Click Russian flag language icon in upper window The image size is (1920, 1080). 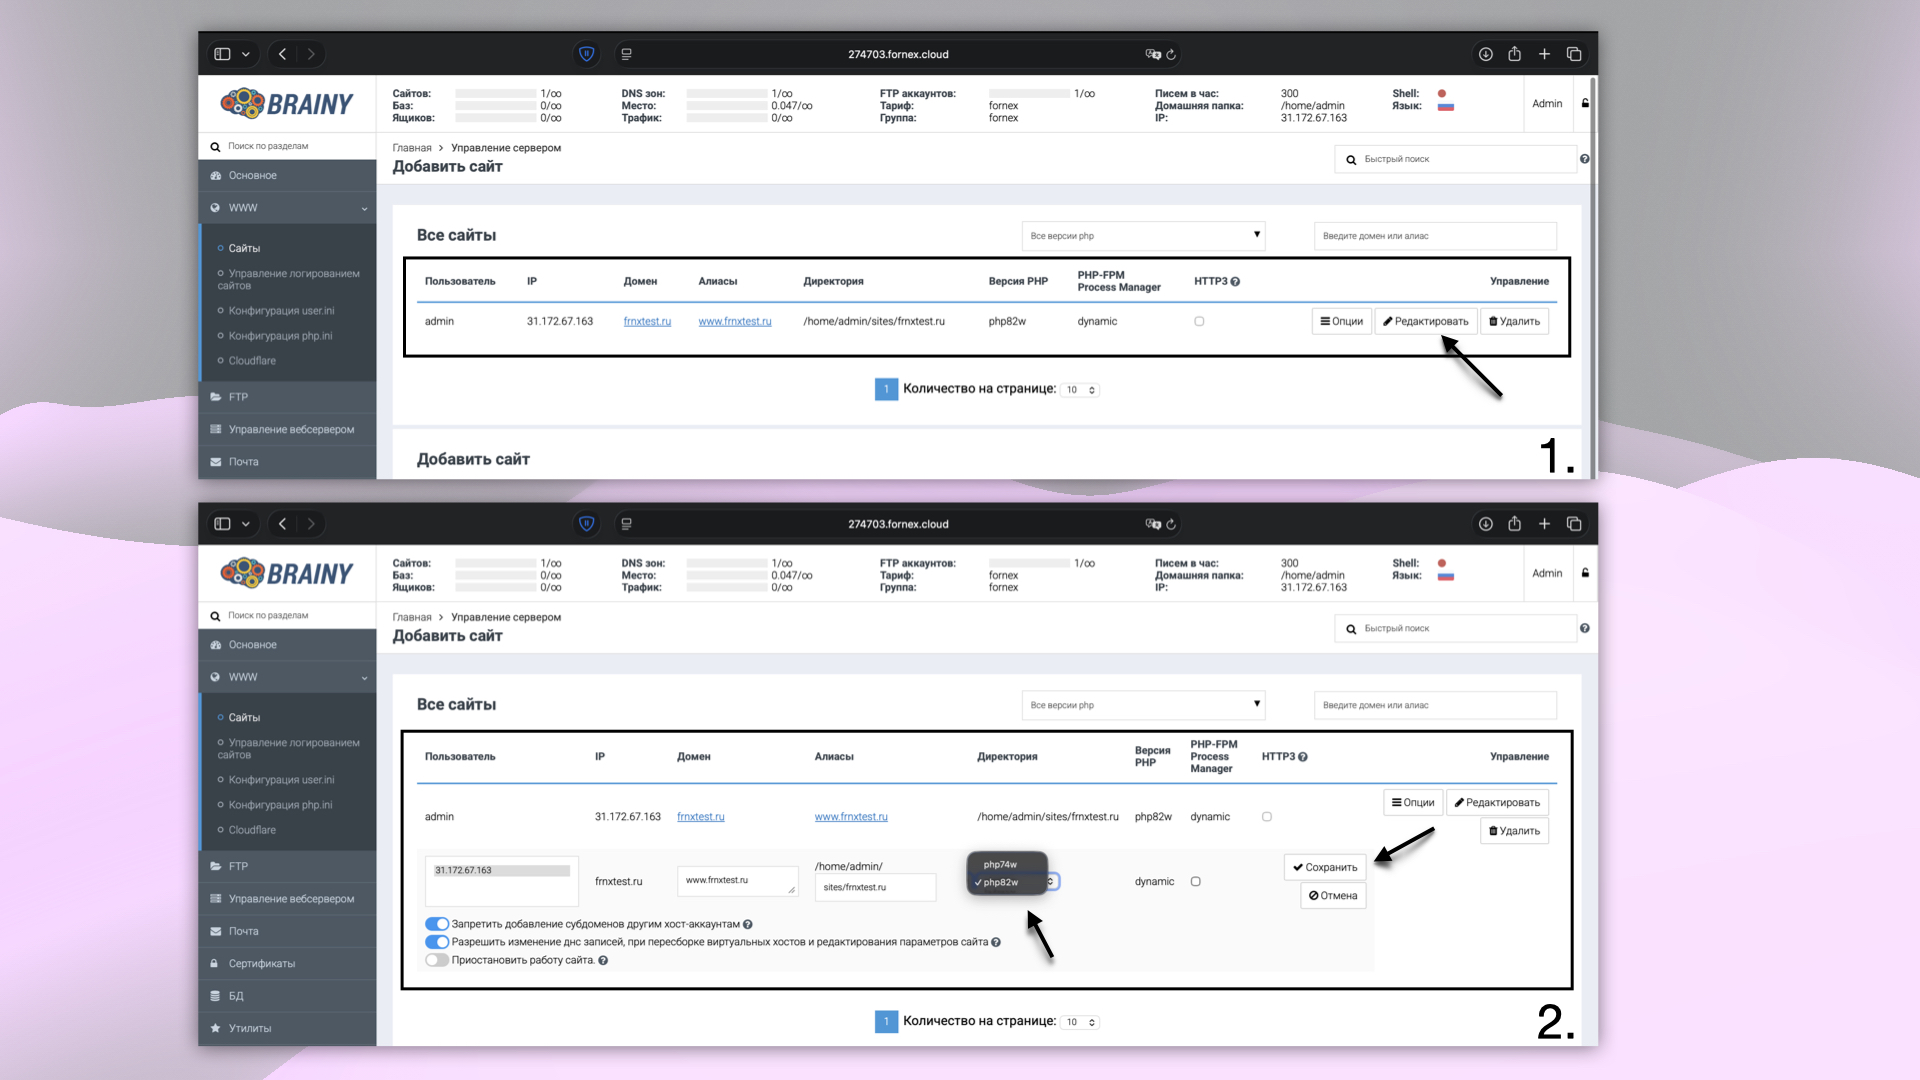(1445, 106)
